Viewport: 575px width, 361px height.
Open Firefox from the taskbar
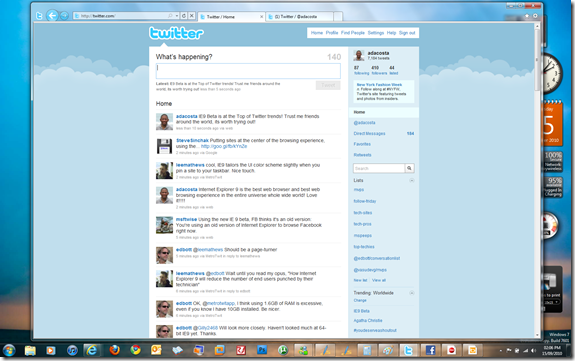coord(114,350)
